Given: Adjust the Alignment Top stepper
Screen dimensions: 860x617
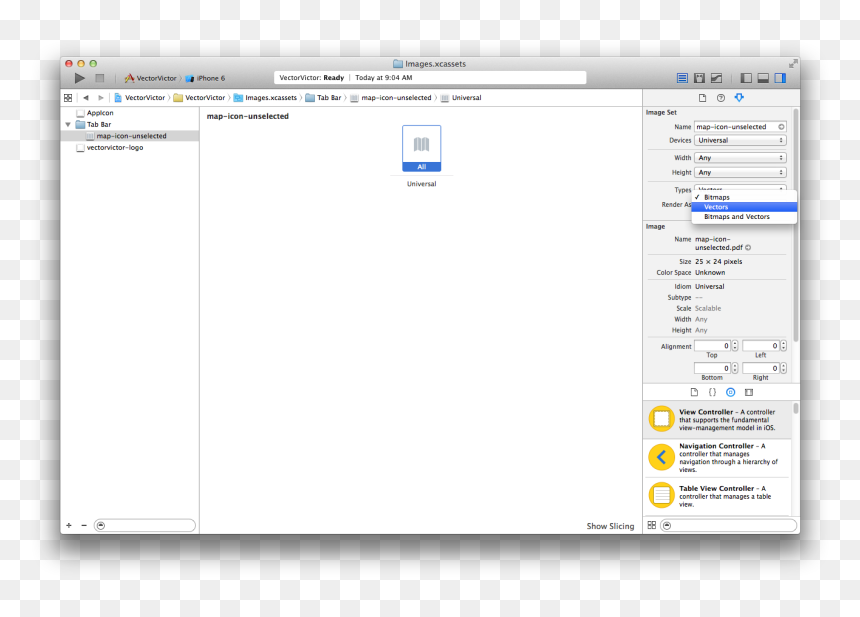Looking at the screenshot, I should coord(735,346).
